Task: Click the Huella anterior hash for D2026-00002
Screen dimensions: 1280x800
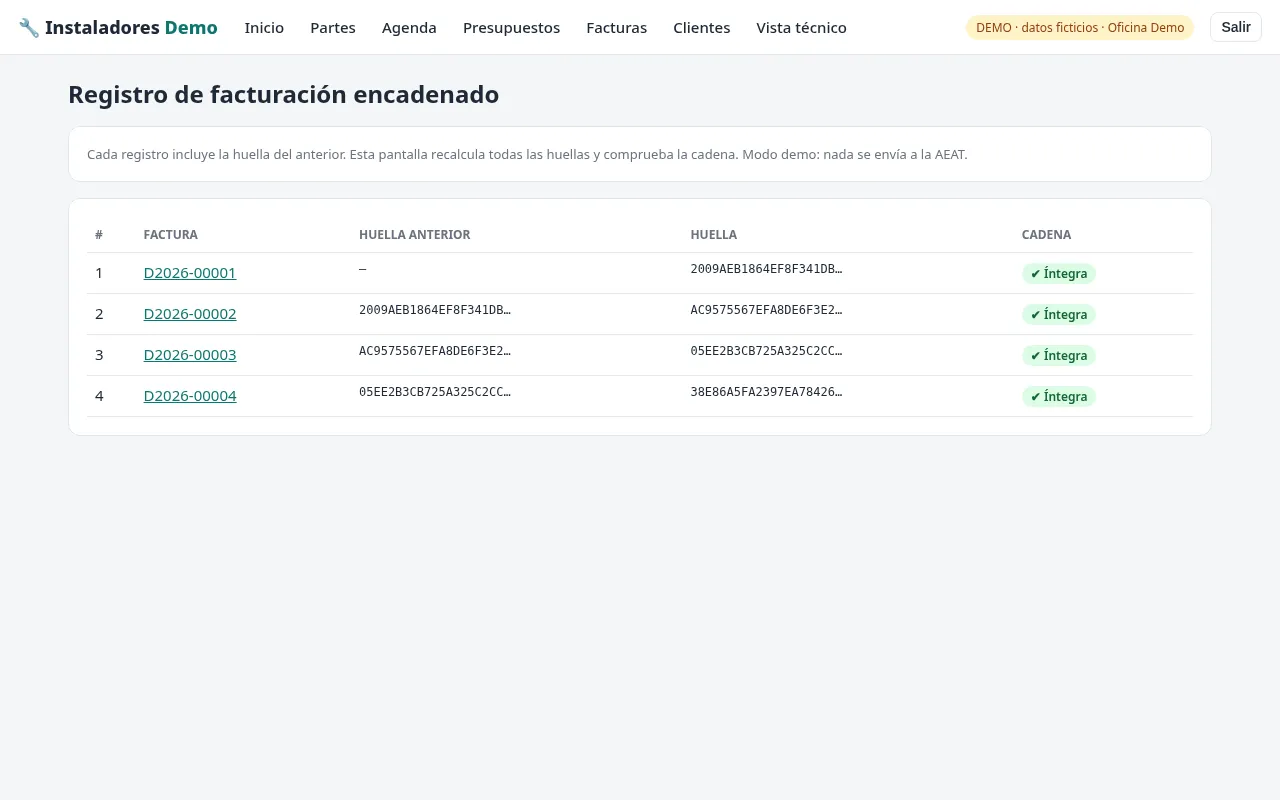Action: pos(435,310)
